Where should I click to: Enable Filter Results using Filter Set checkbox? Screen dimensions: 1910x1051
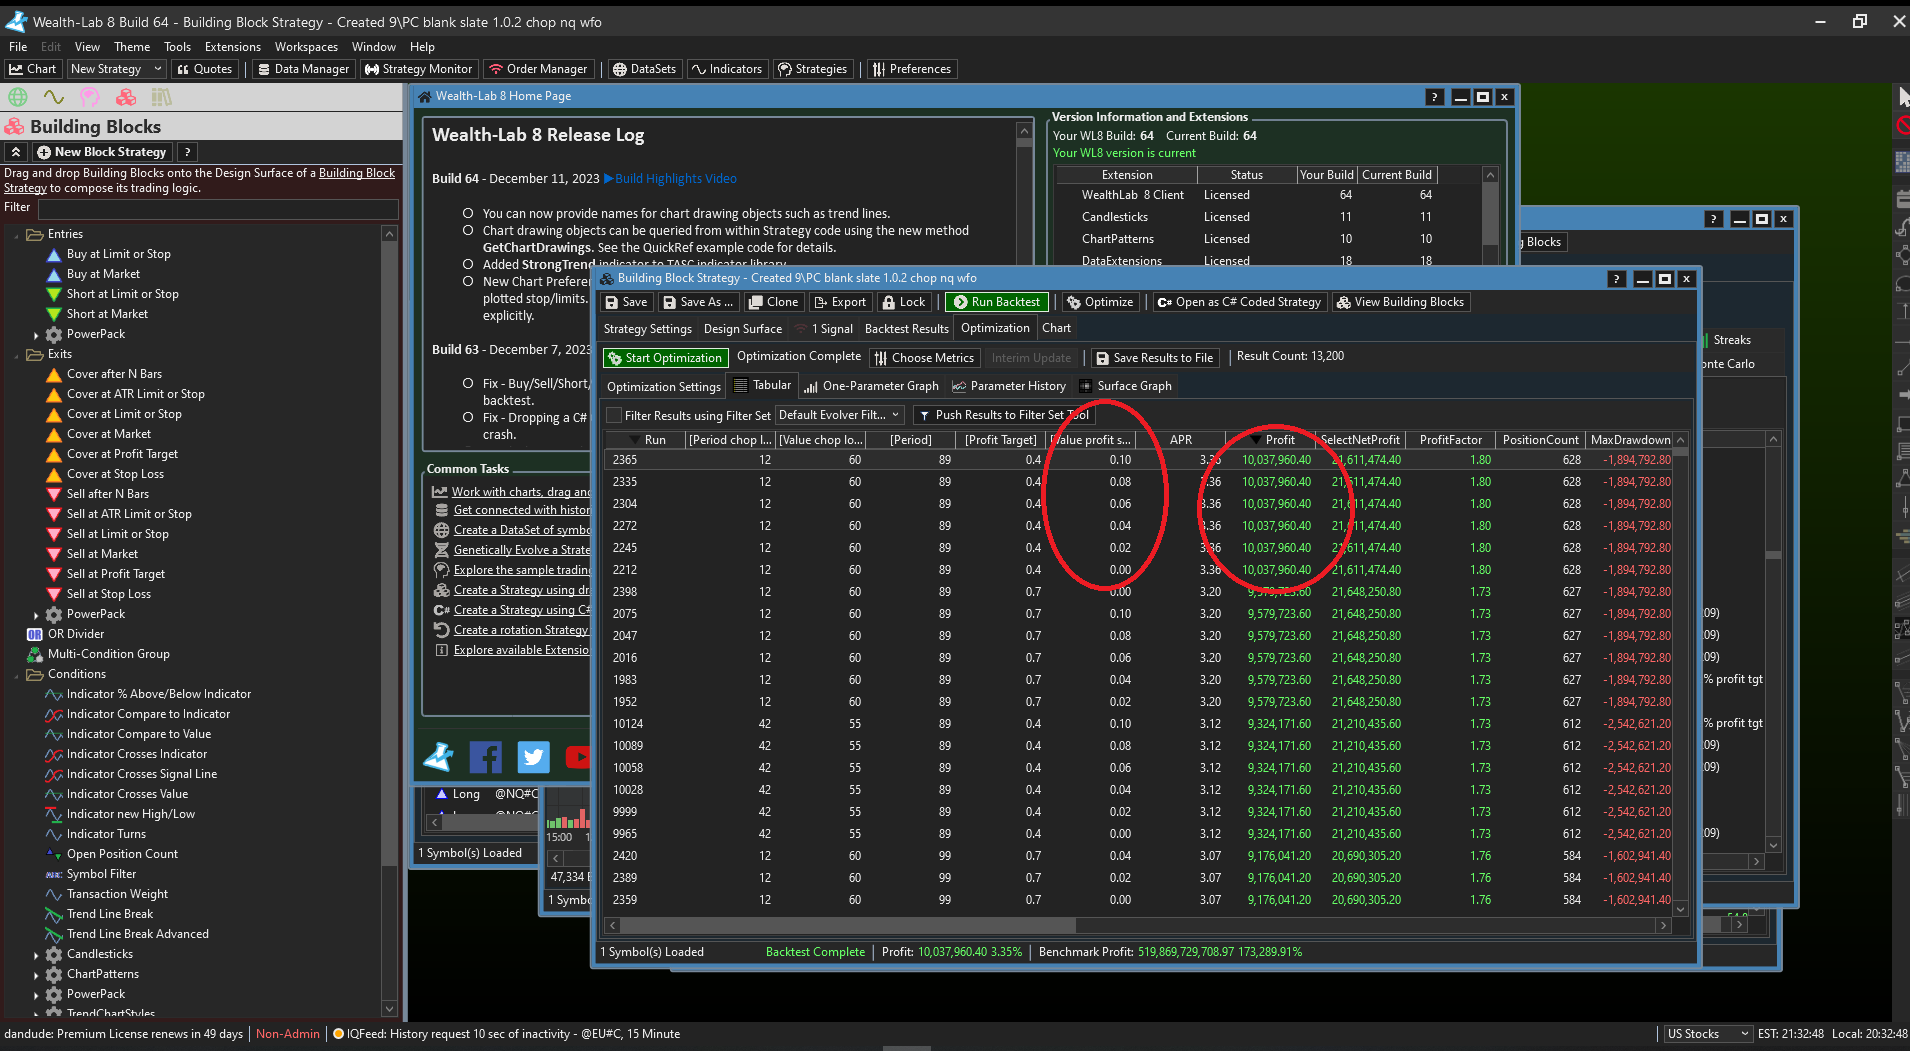click(x=614, y=415)
